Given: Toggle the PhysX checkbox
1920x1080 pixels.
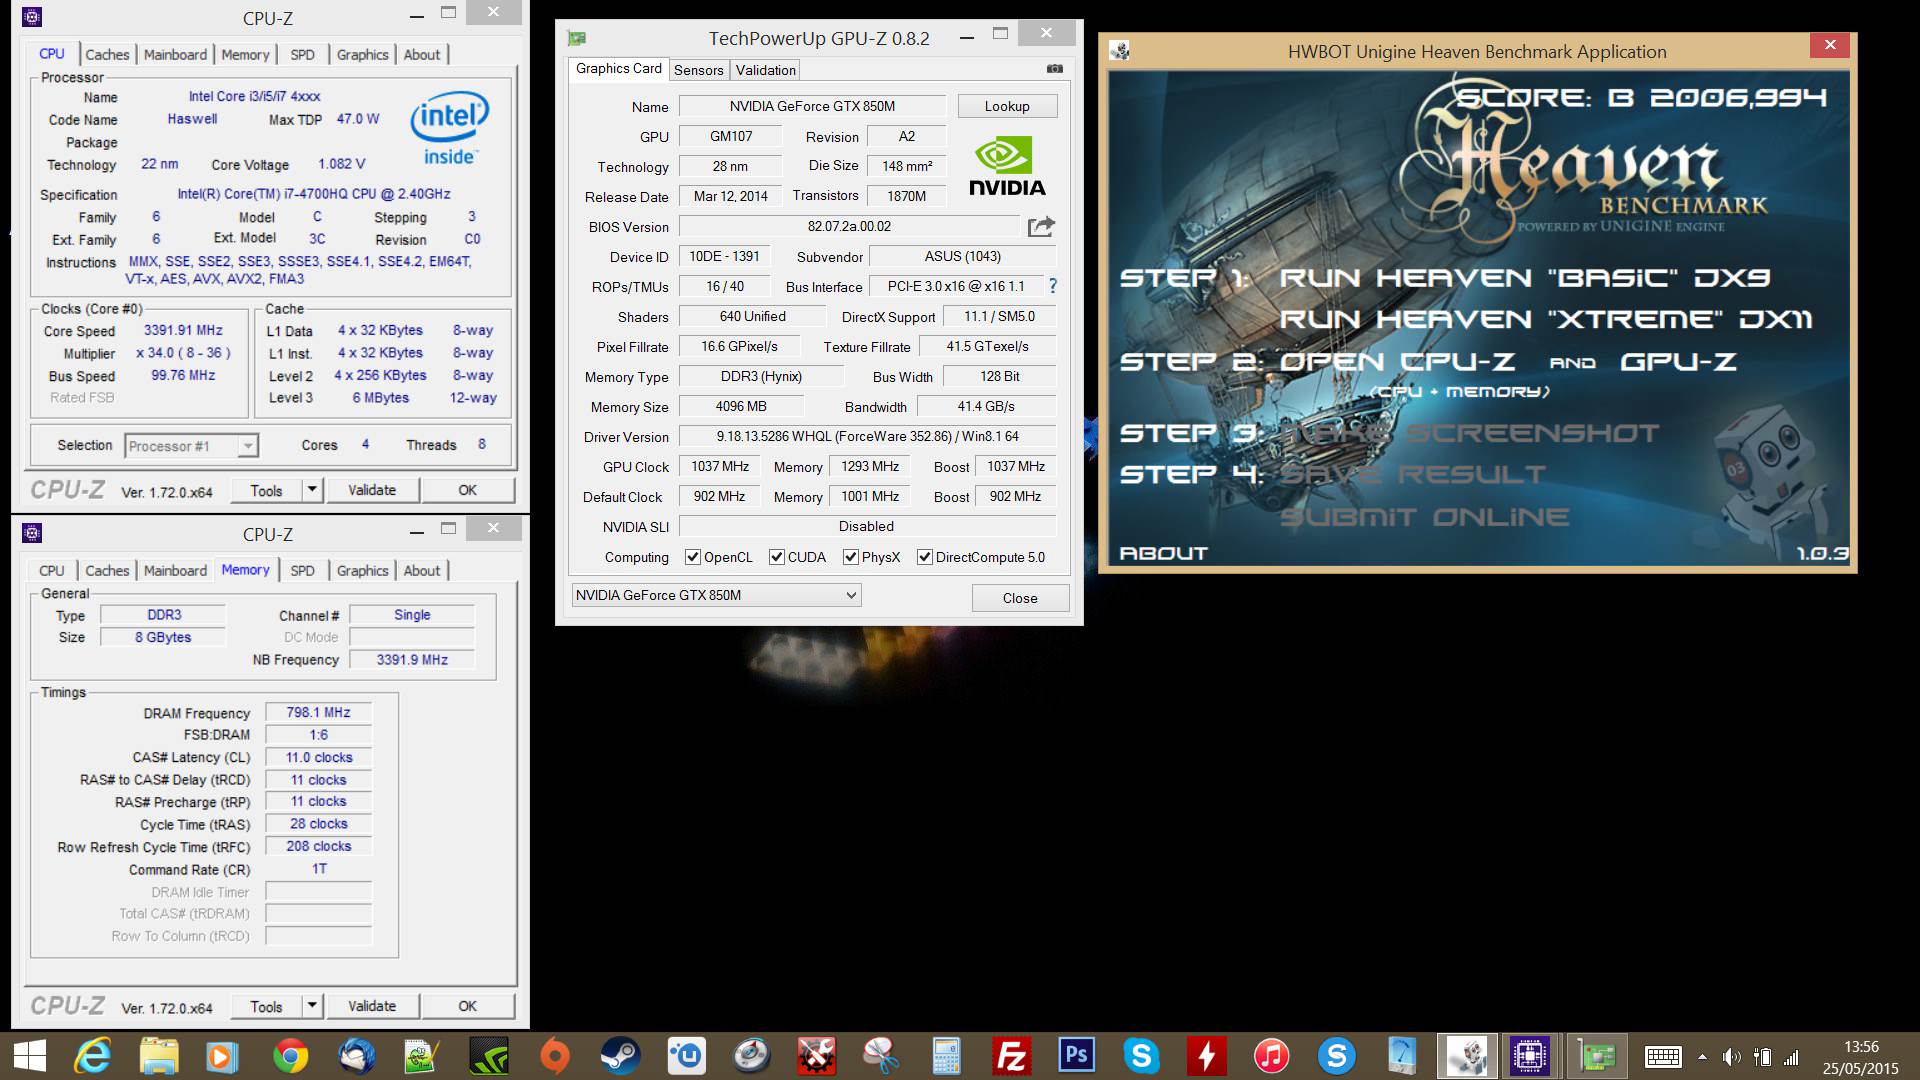Looking at the screenshot, I should click(x=850, y=557).
